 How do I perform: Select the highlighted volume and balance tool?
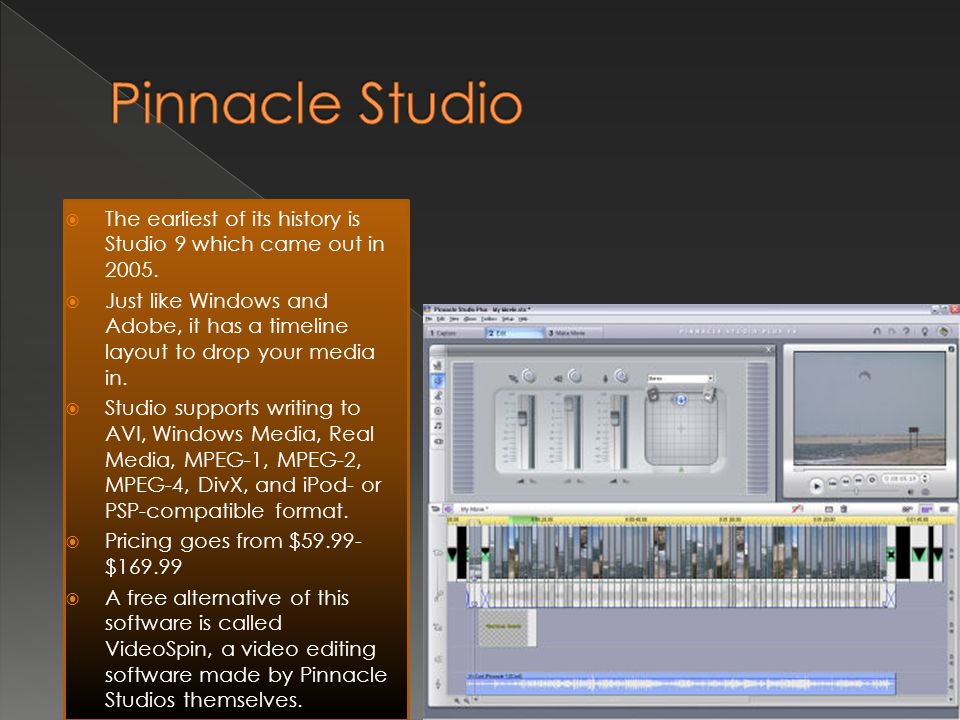point(438,380)
